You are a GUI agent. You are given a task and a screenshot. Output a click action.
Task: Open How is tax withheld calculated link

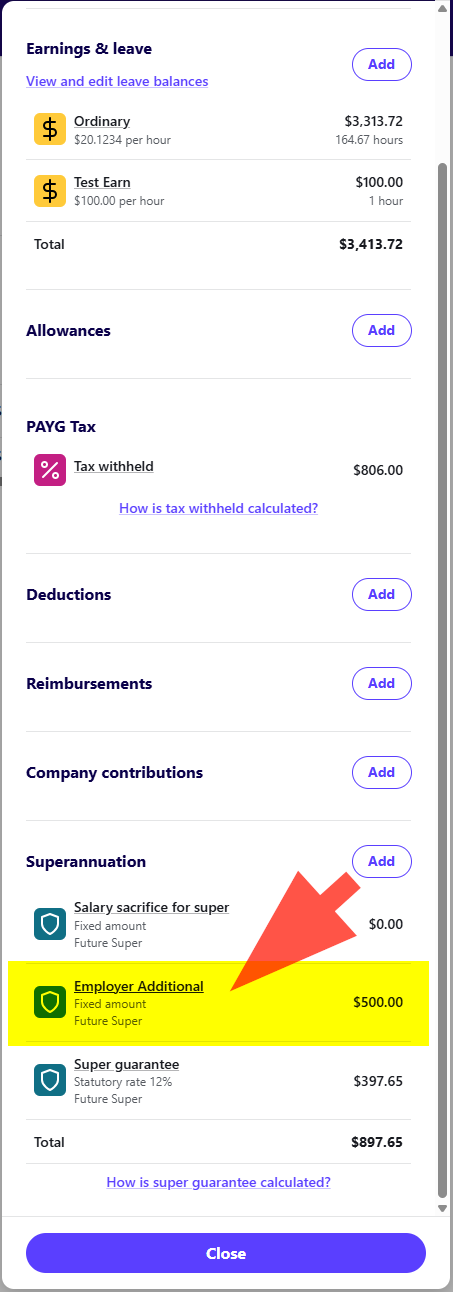[x=218, y=508]
